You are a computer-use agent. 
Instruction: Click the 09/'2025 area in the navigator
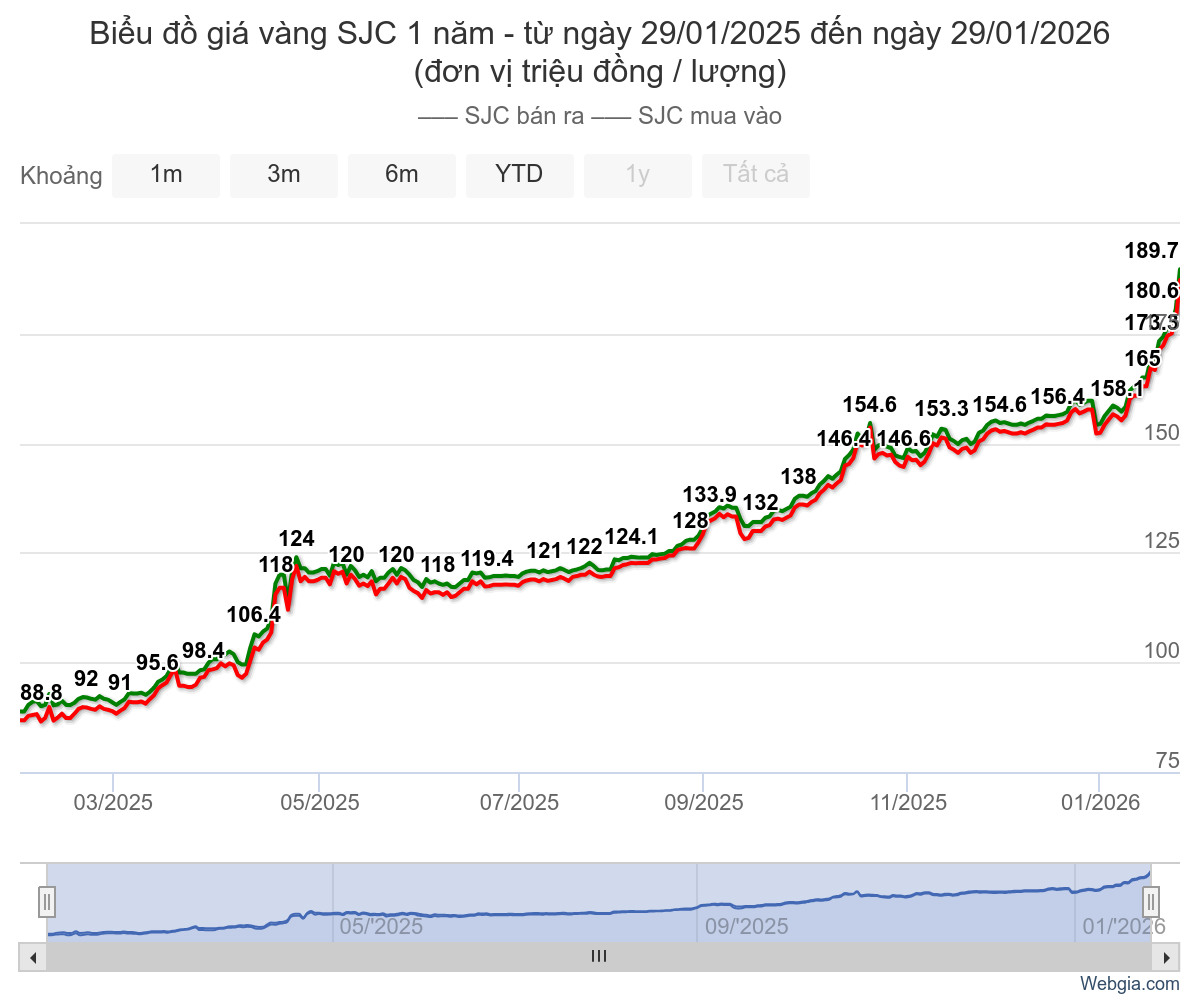[x=746, y=926]
